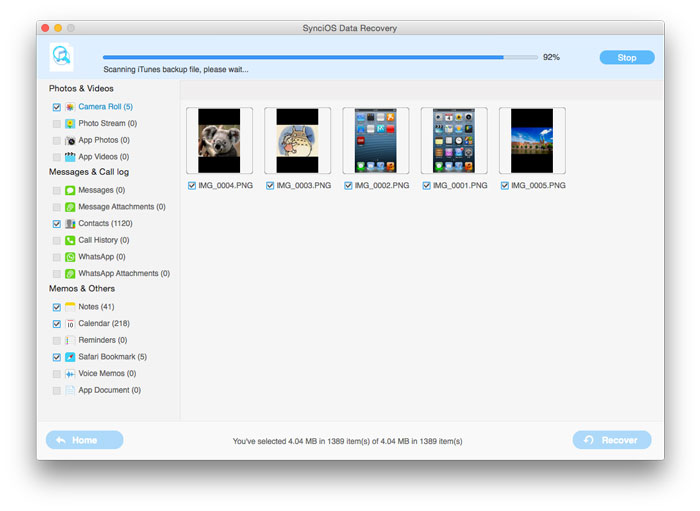Click the Call History phone icon

point(70,241)
